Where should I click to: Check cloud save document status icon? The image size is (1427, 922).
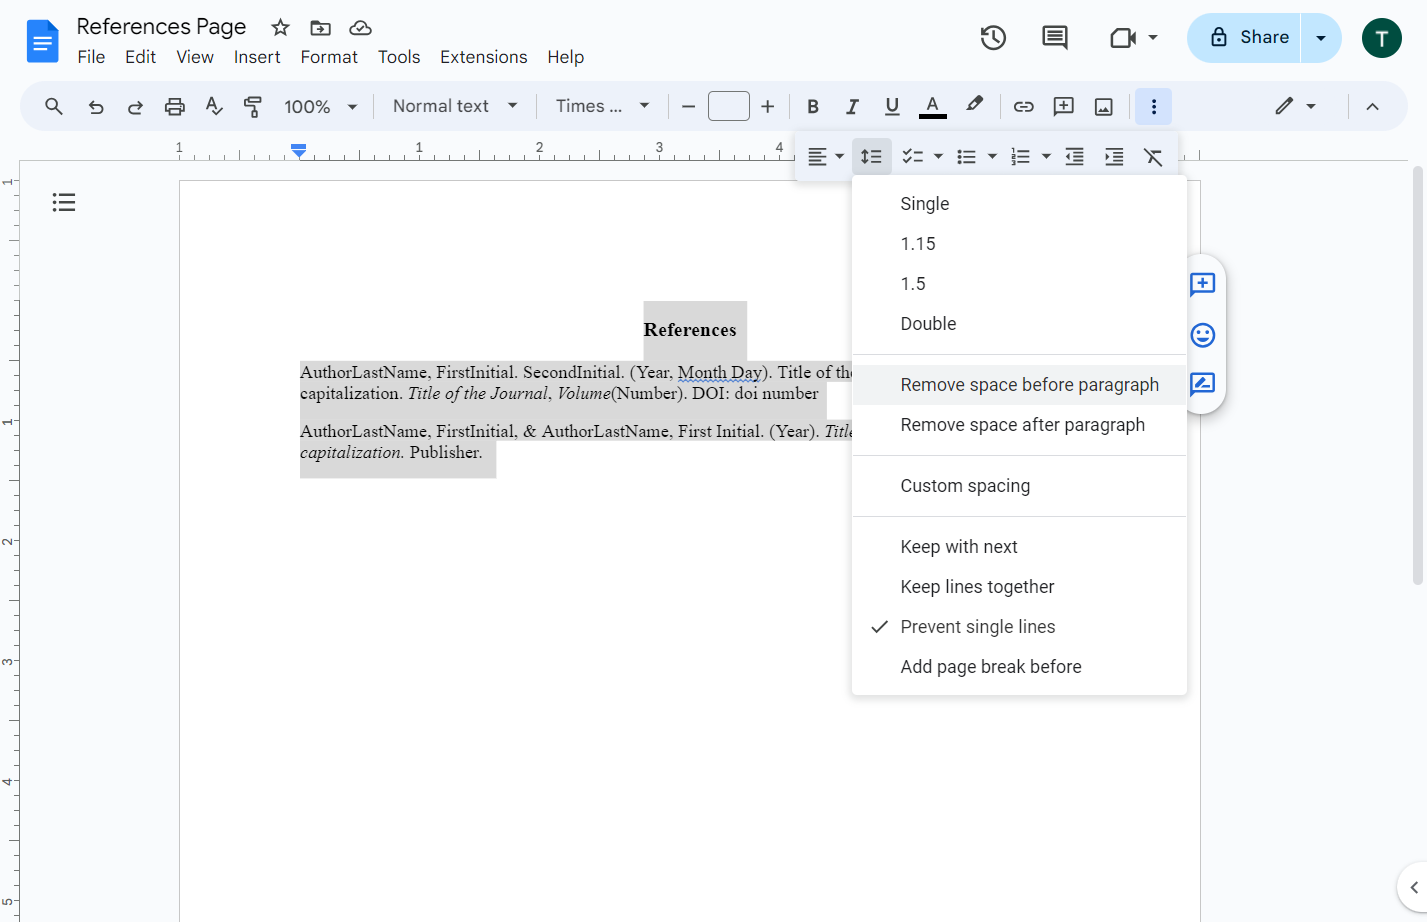[360, 28]
